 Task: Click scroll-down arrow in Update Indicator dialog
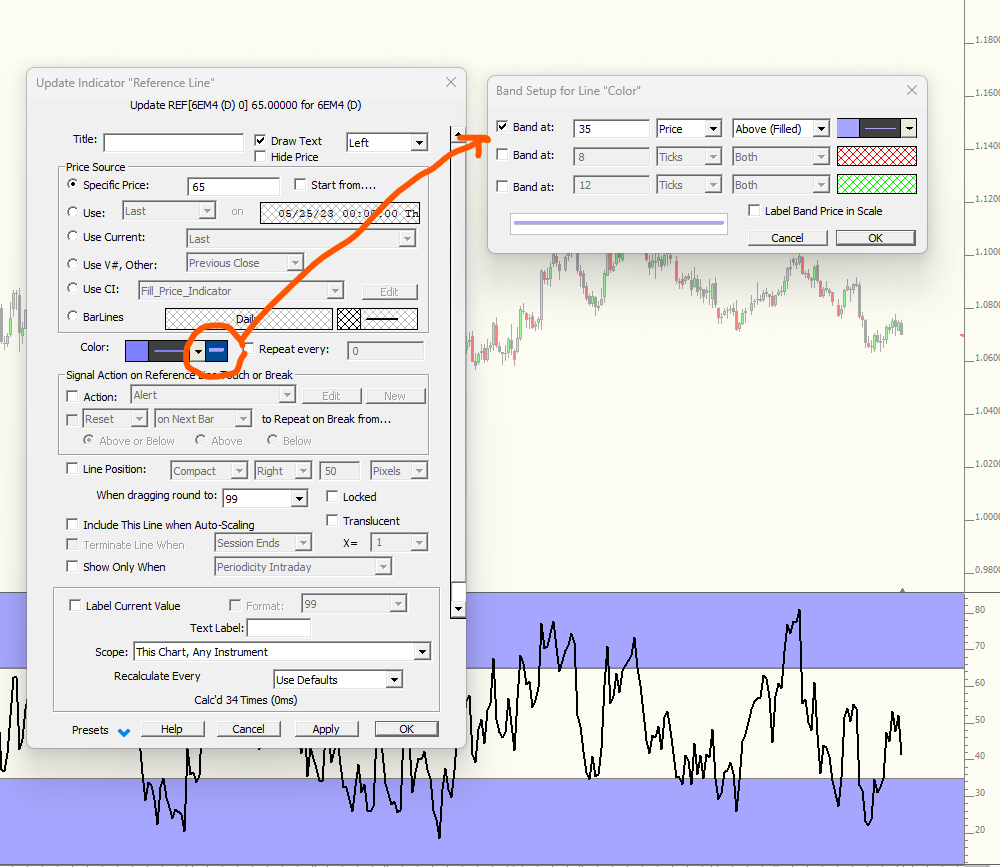coord(458,608)
